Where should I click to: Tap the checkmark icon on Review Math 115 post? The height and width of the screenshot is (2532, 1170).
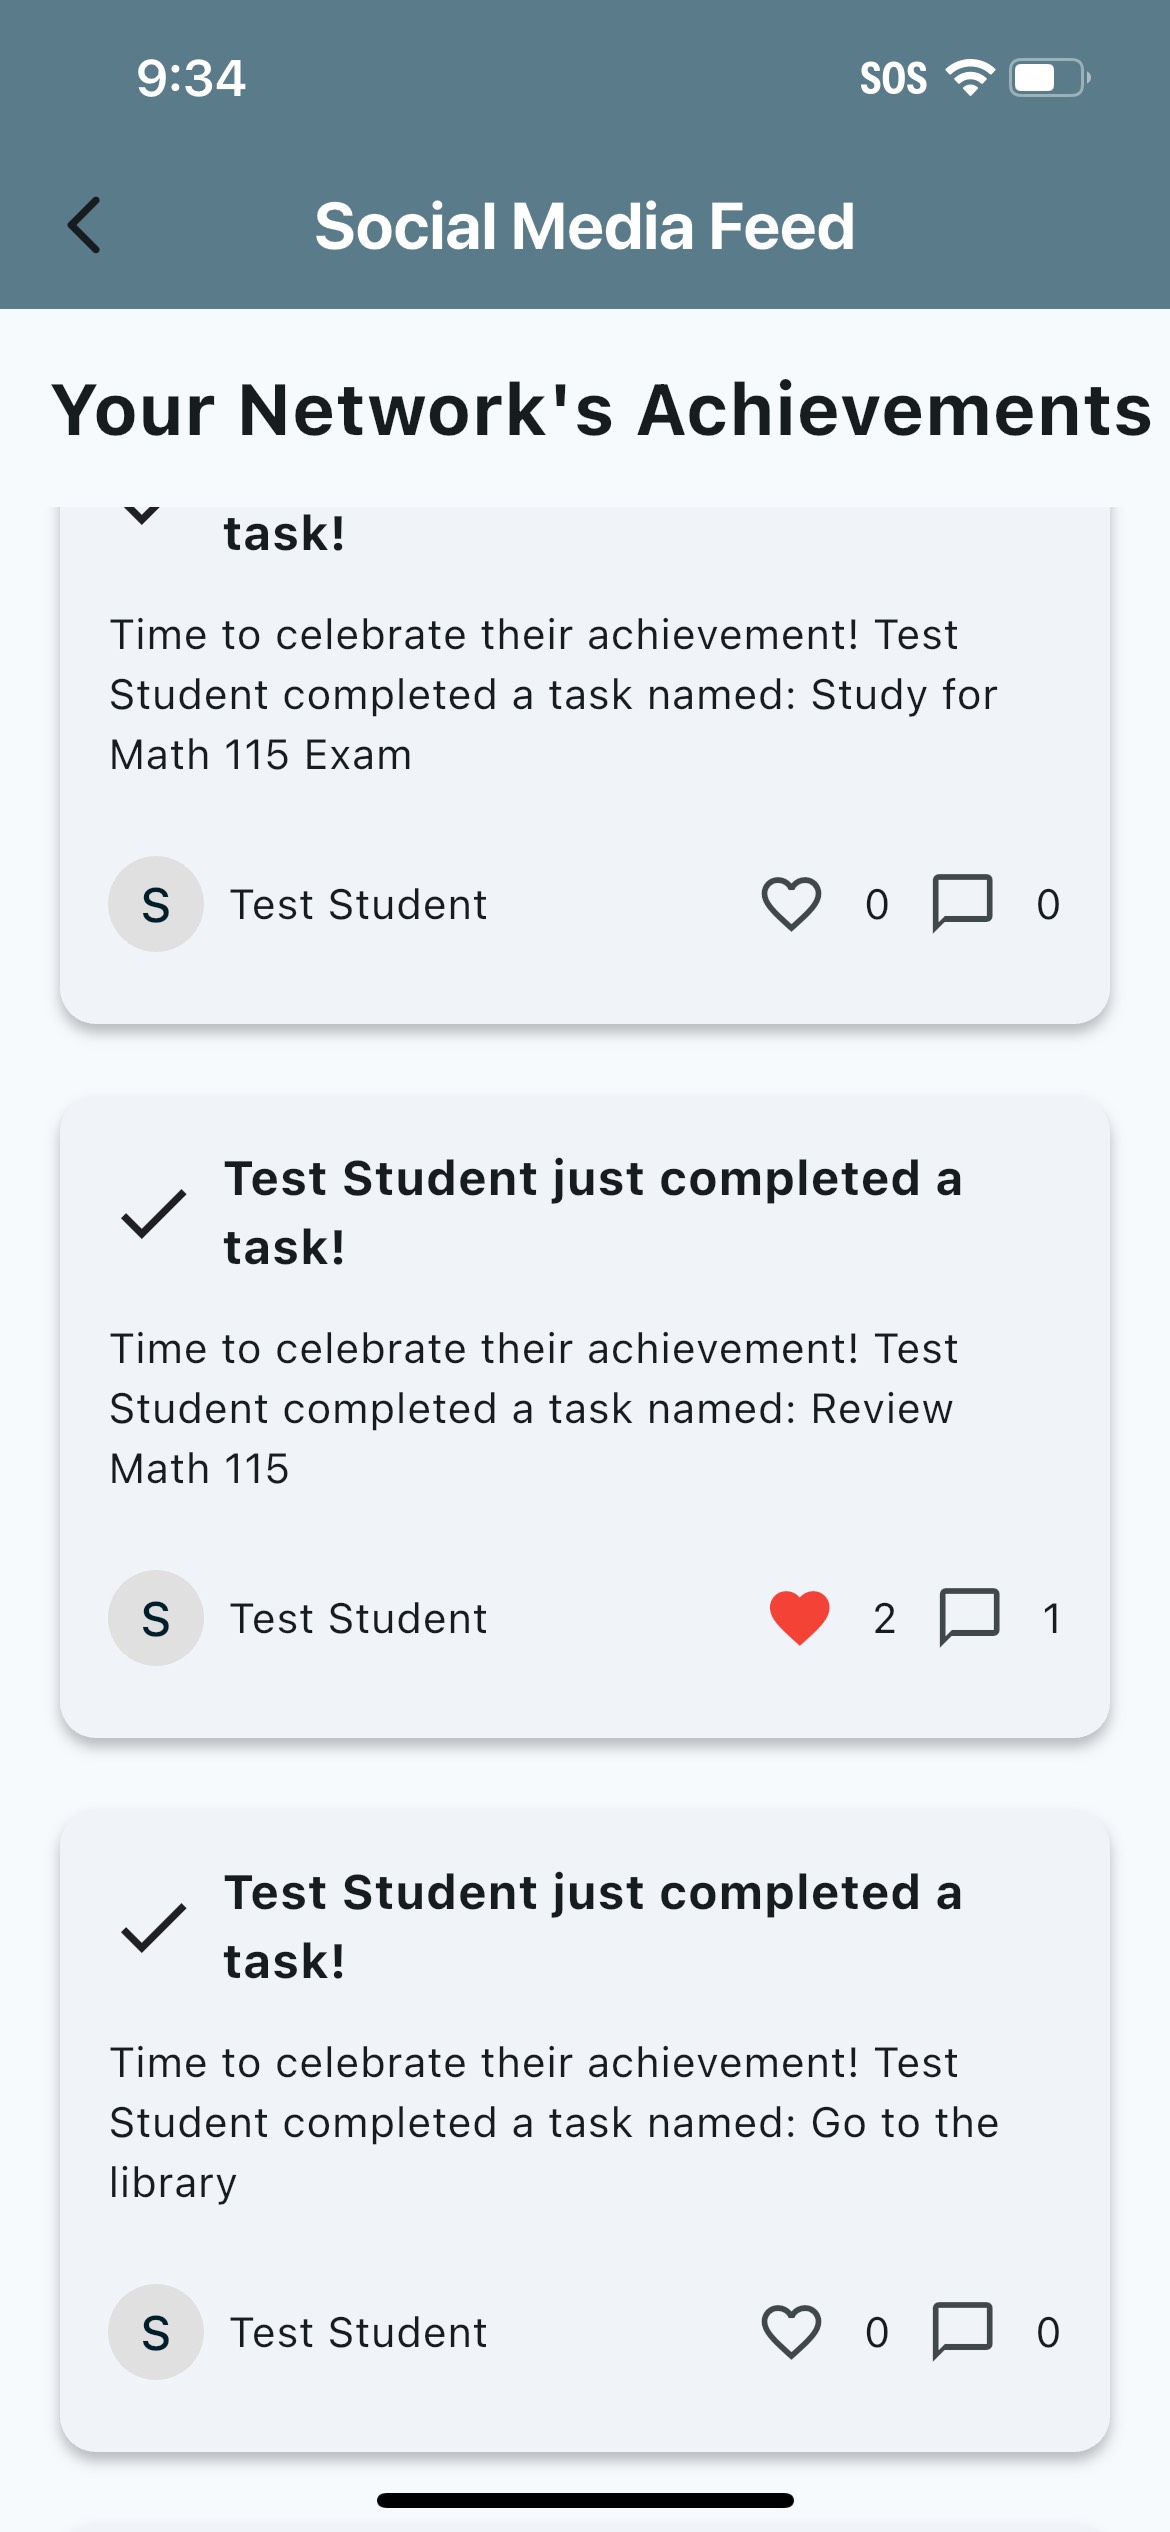tap(153, 1214)
